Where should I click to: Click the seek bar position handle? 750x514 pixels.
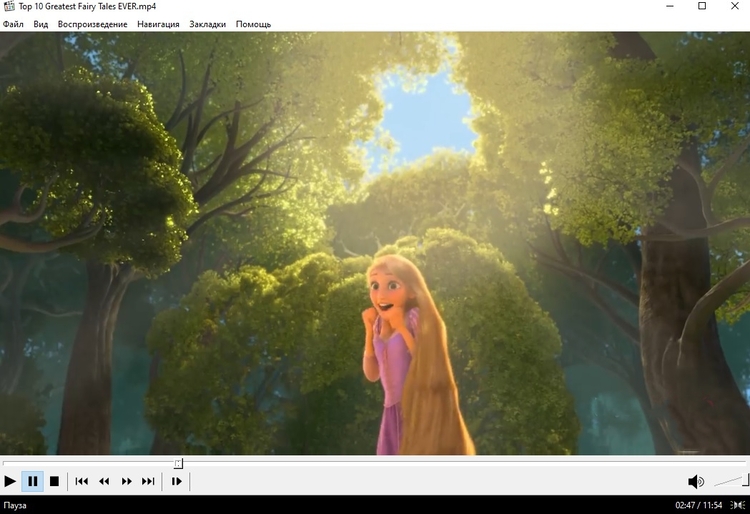179,463
